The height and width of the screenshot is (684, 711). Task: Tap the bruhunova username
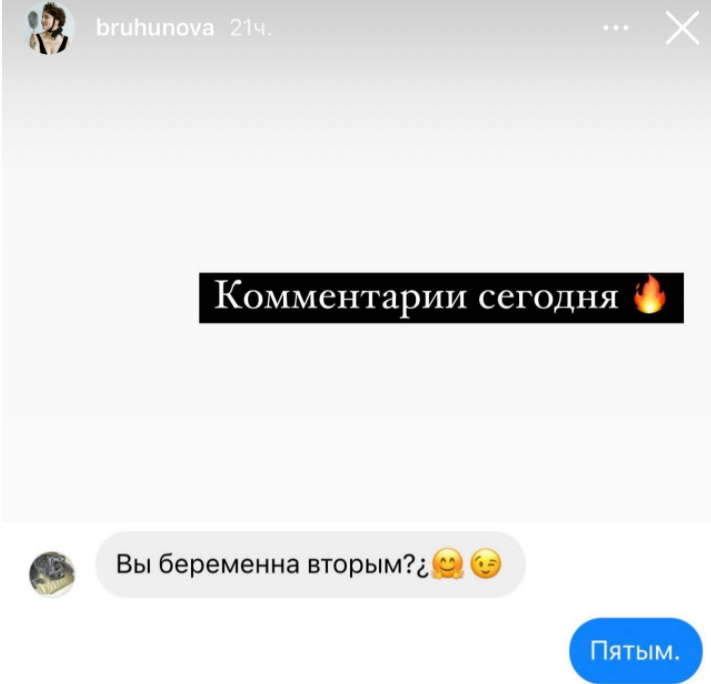(155, 28)
